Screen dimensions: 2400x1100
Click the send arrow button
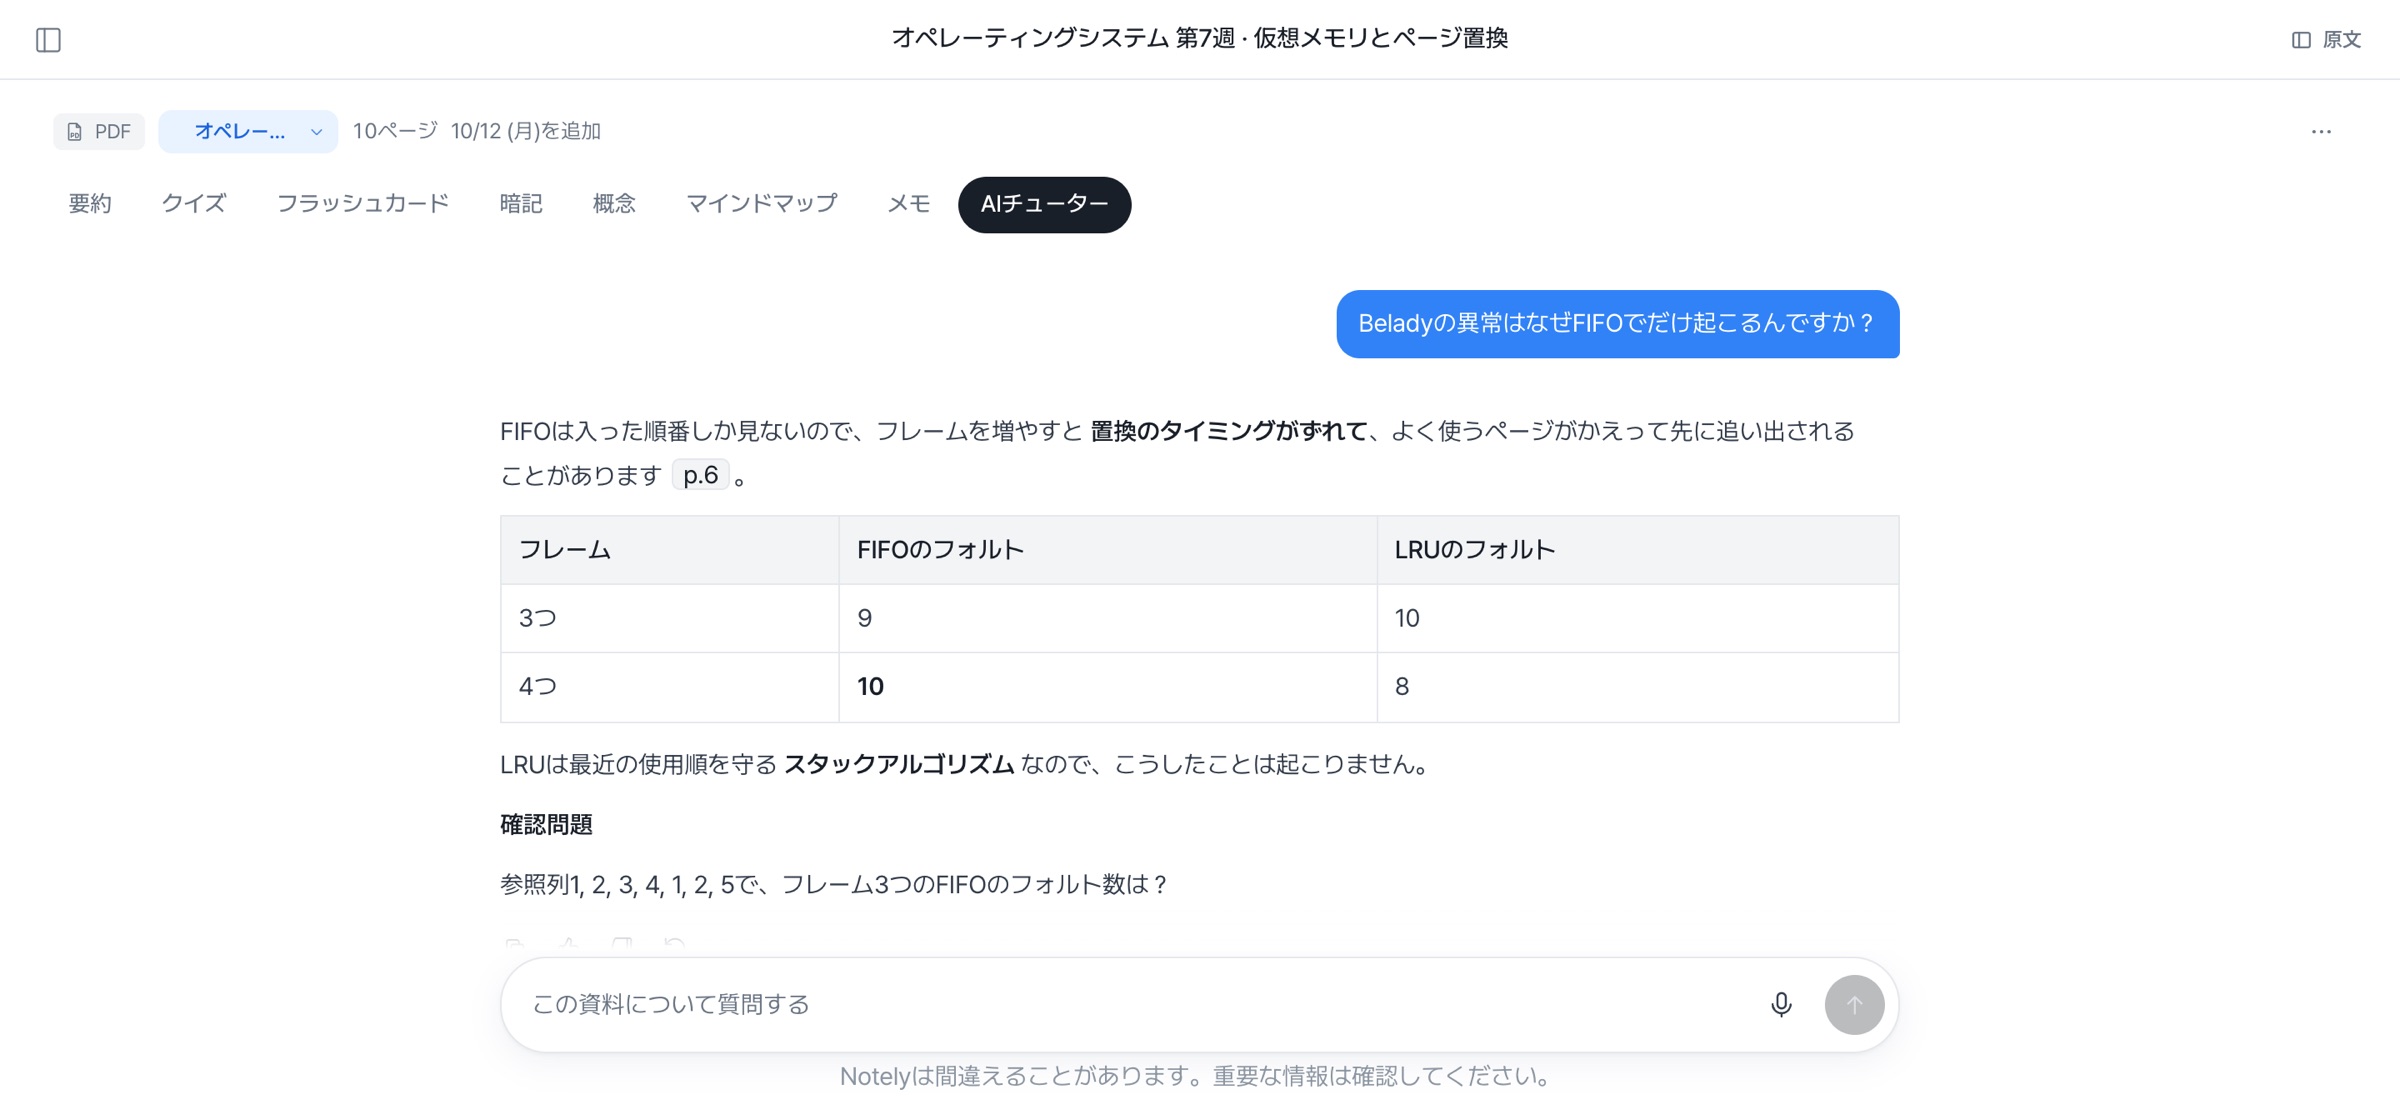coord(1854,1004)
